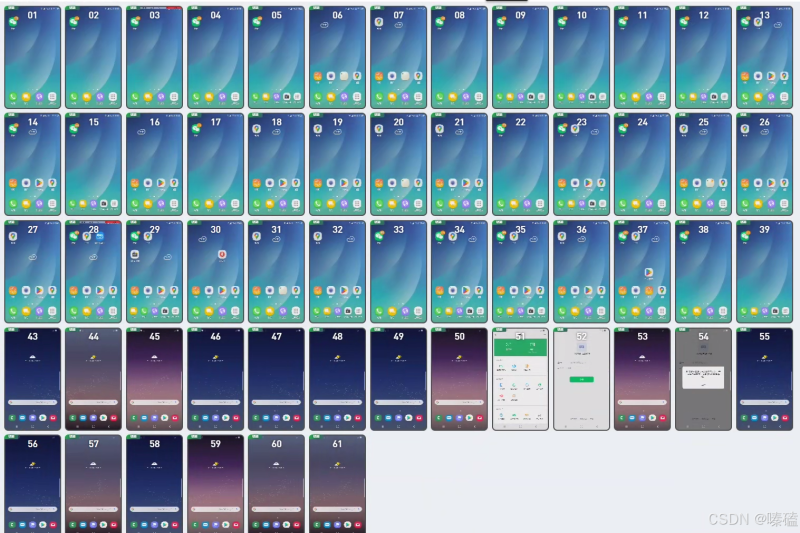Open the Messages icon on phone 04

[x=209, y=96]
